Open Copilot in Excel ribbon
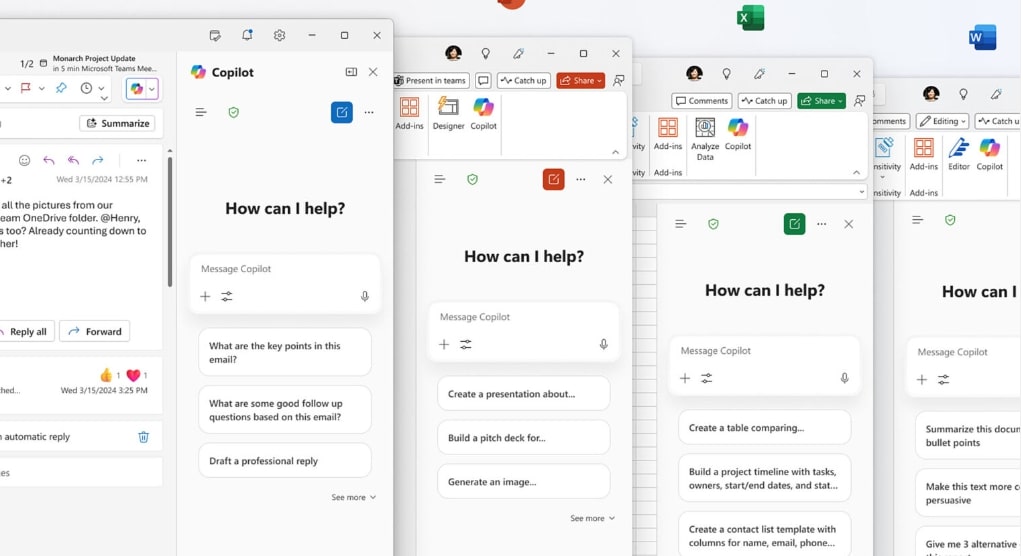The width and height of the screenshot is (1023, 556). pos(738,134)
